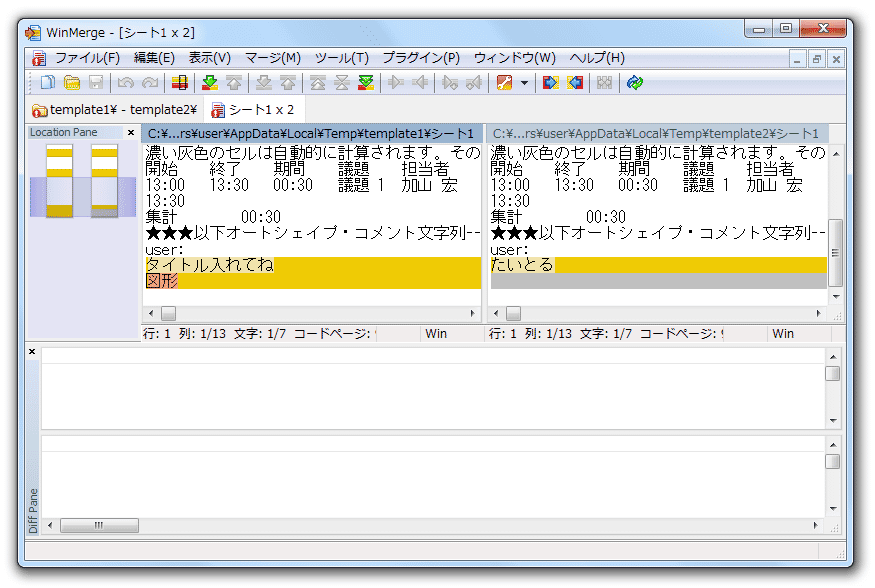Image resolution: width=875 pixels, height=588 pixels.
Task: Open the ヘルプ(H) menu
Action: click(597, 58)
